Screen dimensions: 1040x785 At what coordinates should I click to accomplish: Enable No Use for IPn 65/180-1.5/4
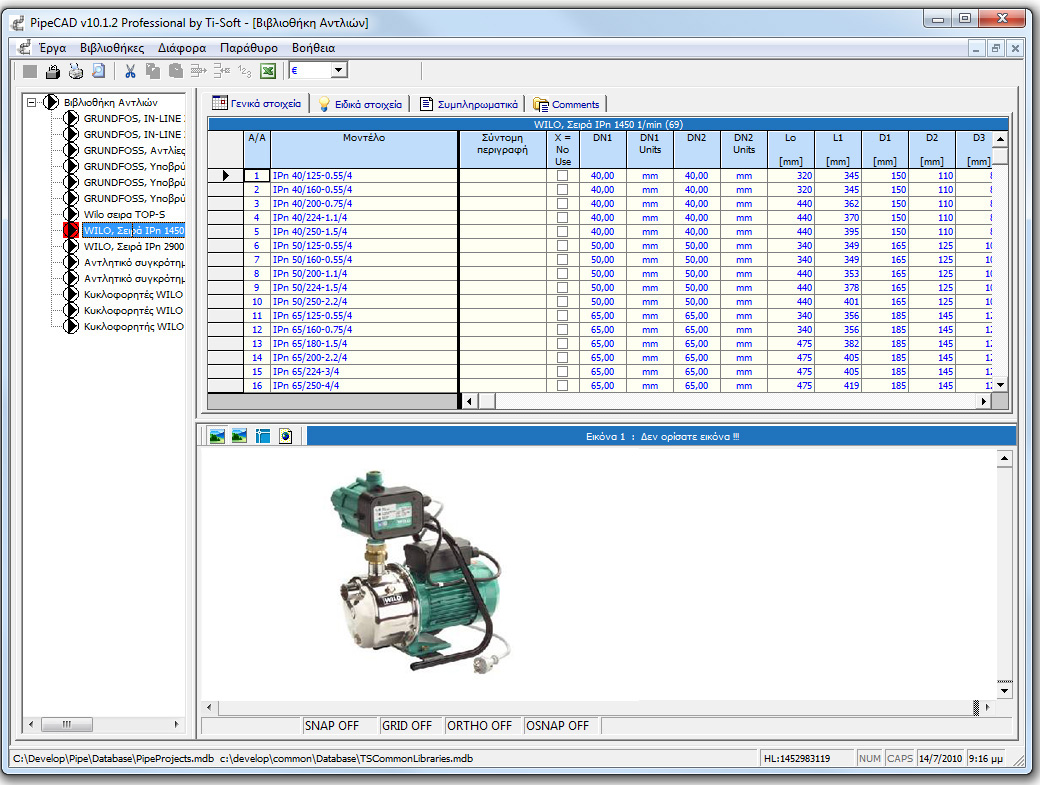[562, 342]
